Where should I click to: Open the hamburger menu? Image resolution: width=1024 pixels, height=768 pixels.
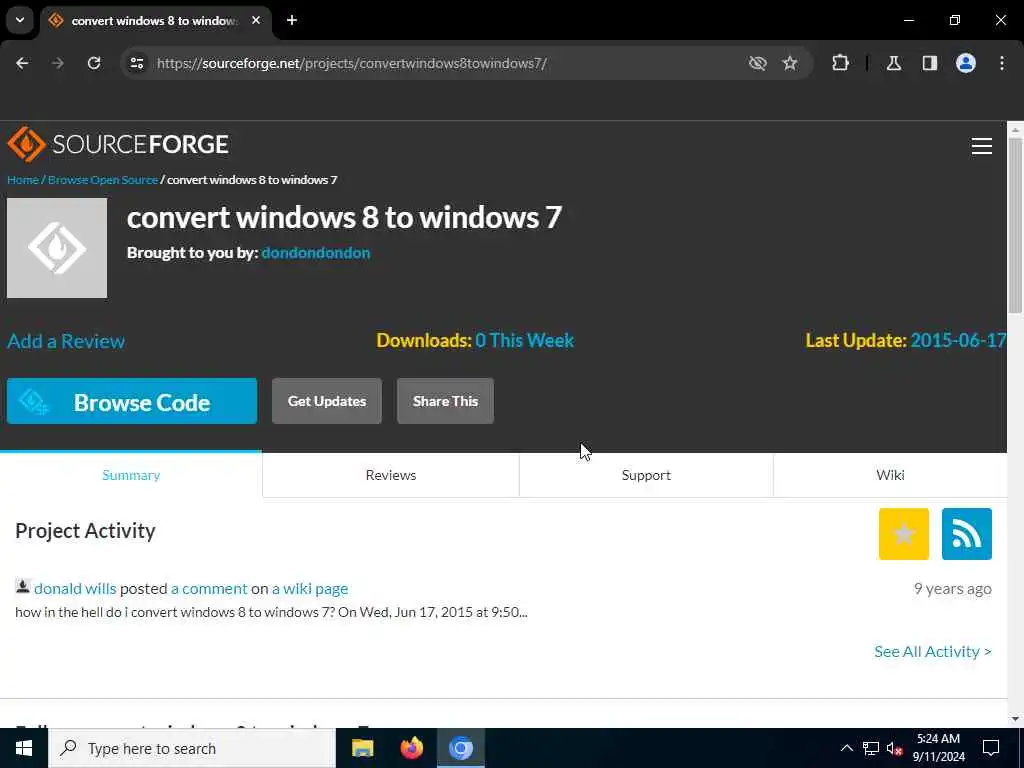point(982,146)
